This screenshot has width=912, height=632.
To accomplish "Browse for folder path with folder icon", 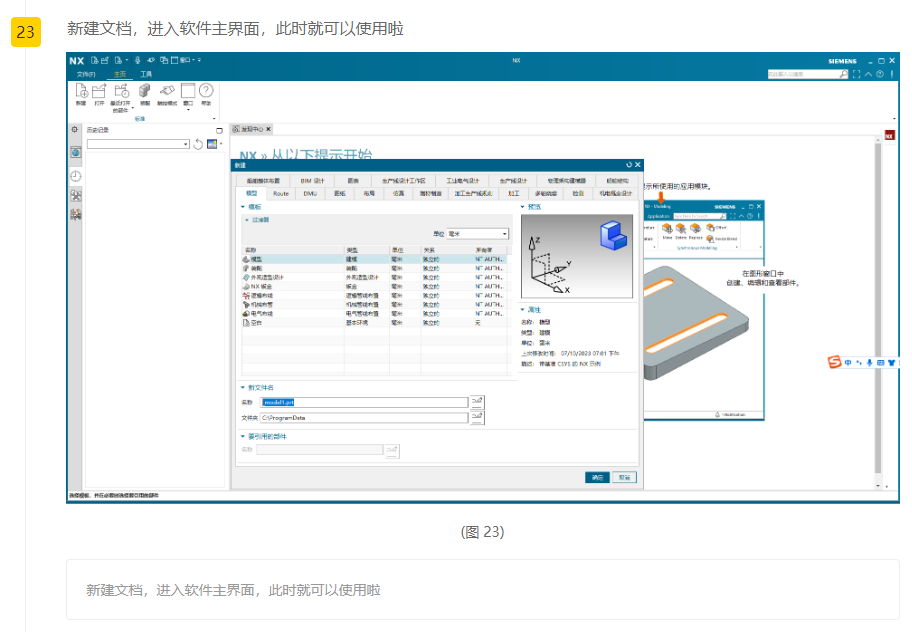I will [x=477, y=417].
